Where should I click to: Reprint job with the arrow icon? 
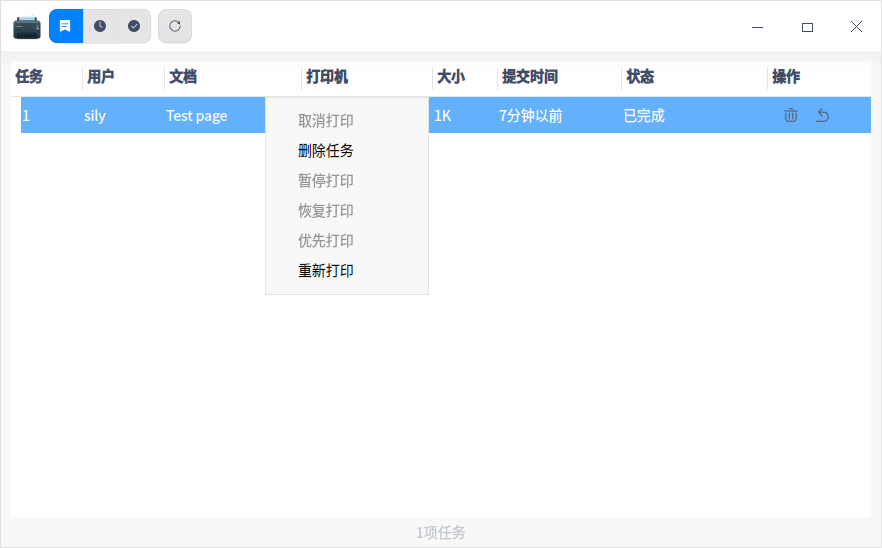[x=823, y=115]
